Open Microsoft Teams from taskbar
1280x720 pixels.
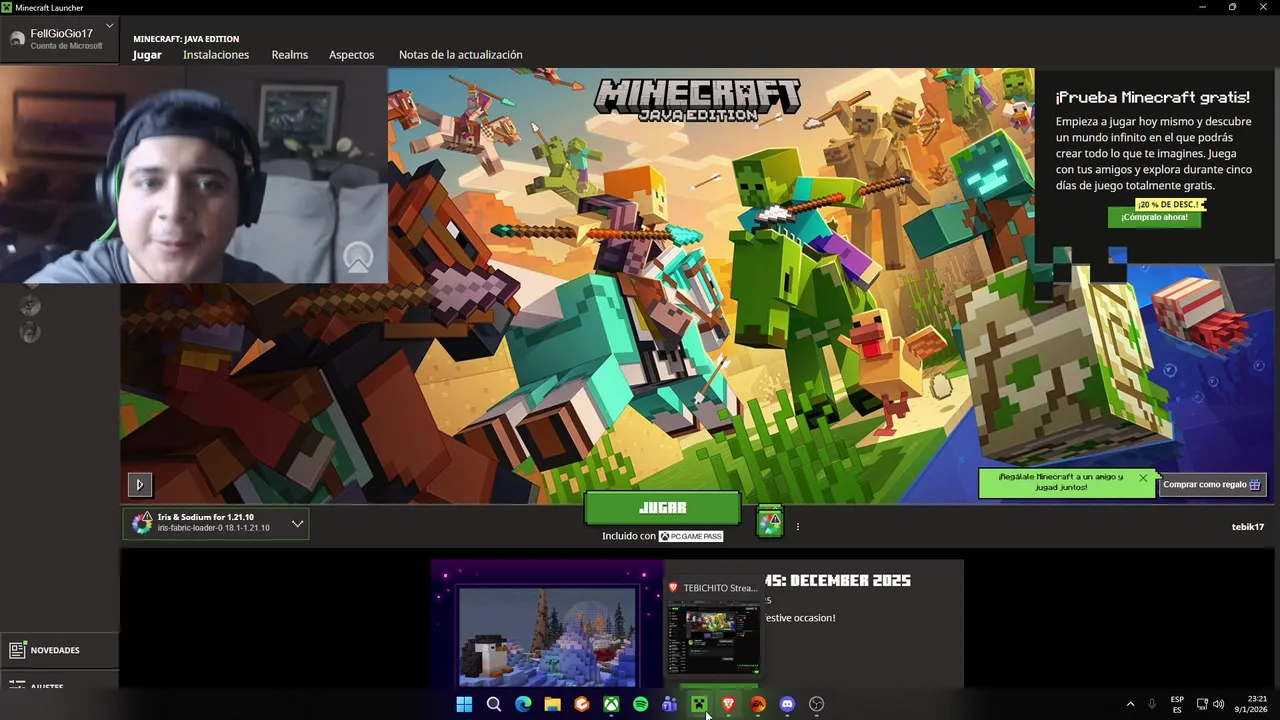(x=669, y=704)
